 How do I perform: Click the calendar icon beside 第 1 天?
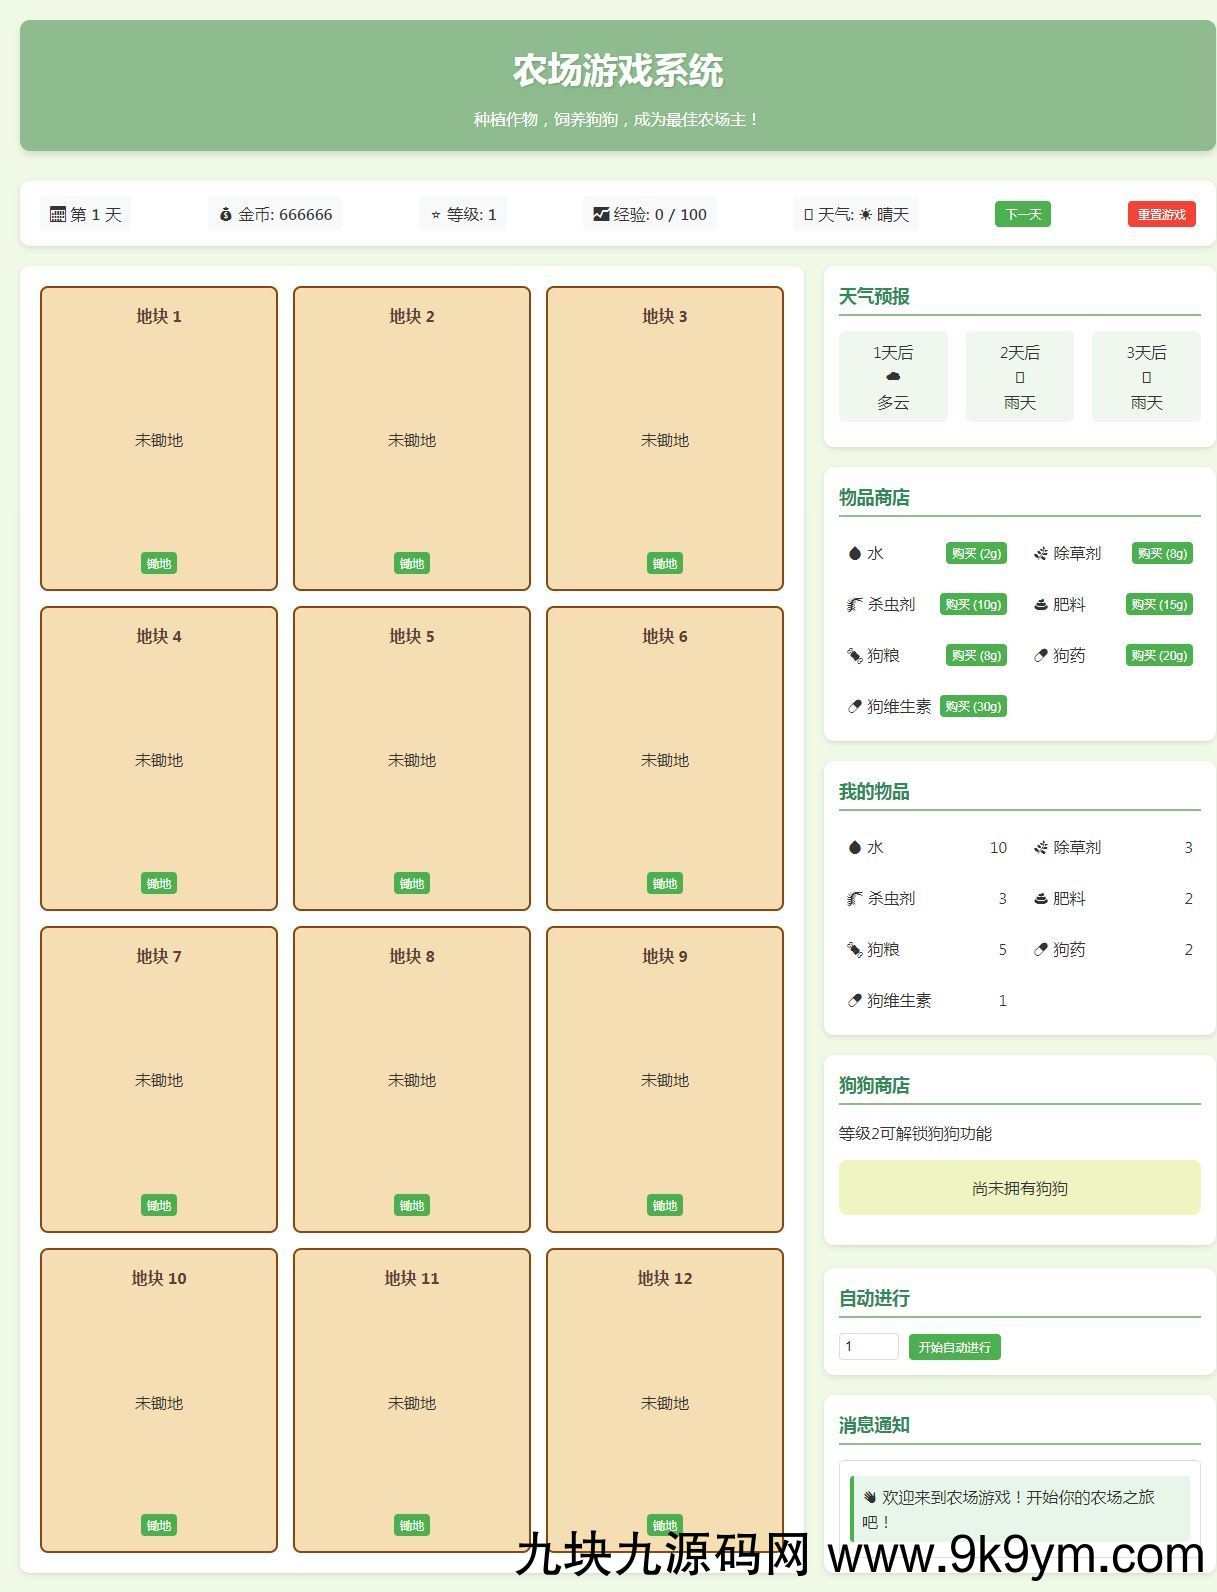click(x=58, y=215)
